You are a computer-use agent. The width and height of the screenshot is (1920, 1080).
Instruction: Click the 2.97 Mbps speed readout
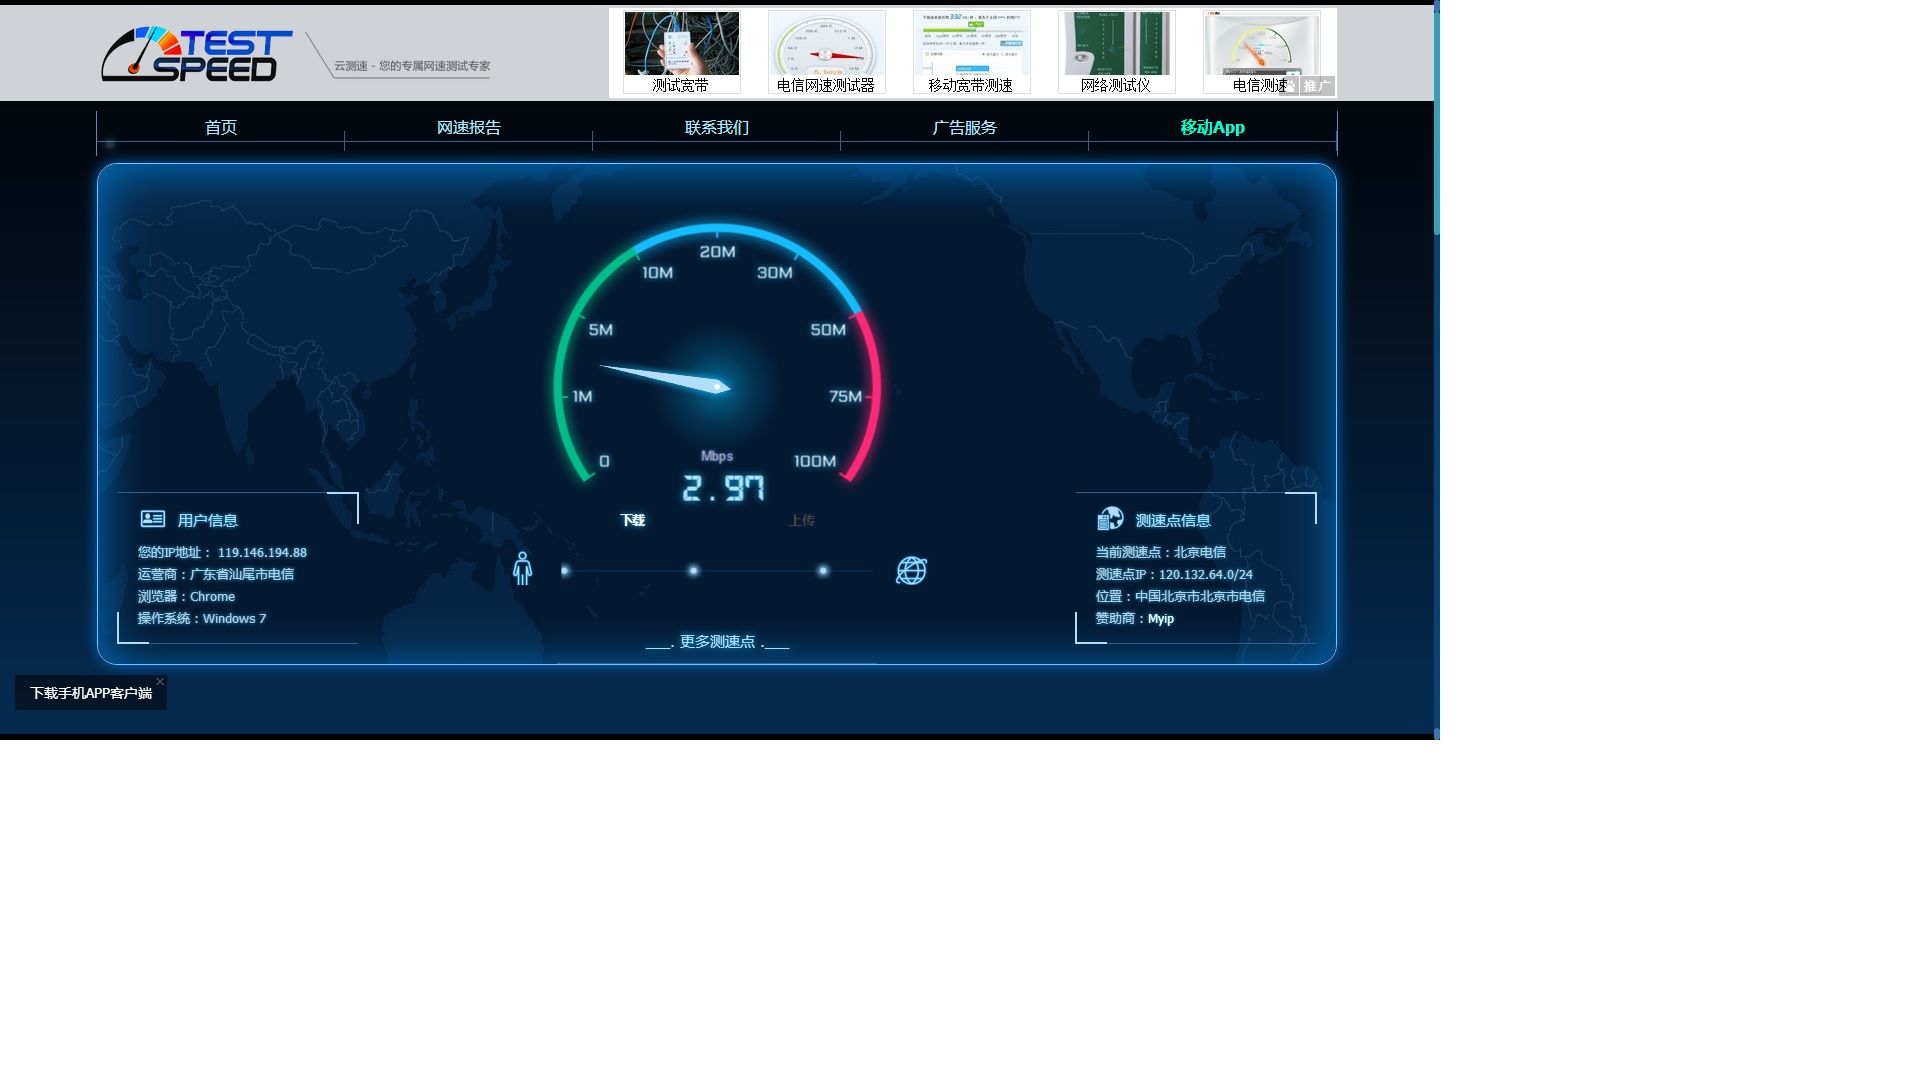pos(723,488)
